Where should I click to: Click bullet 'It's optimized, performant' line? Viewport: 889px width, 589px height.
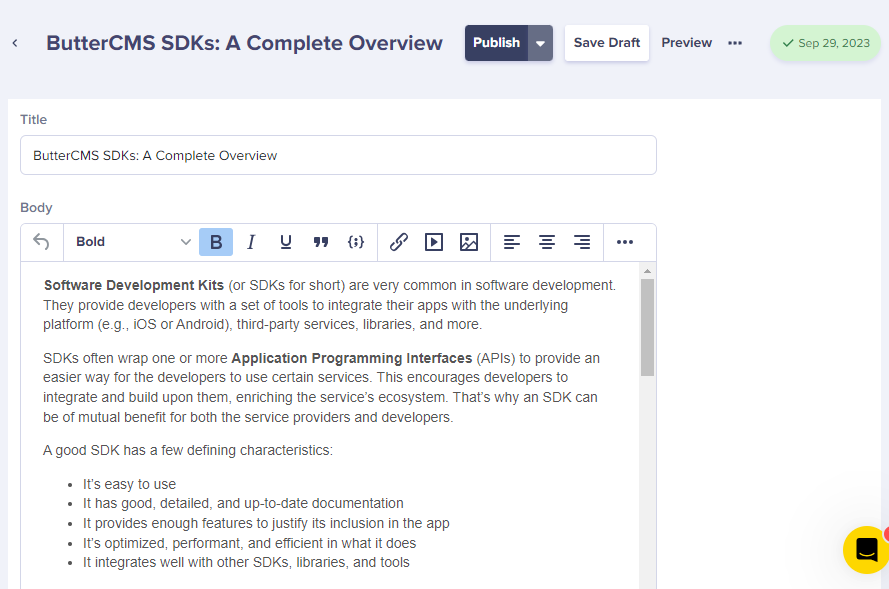249,543
